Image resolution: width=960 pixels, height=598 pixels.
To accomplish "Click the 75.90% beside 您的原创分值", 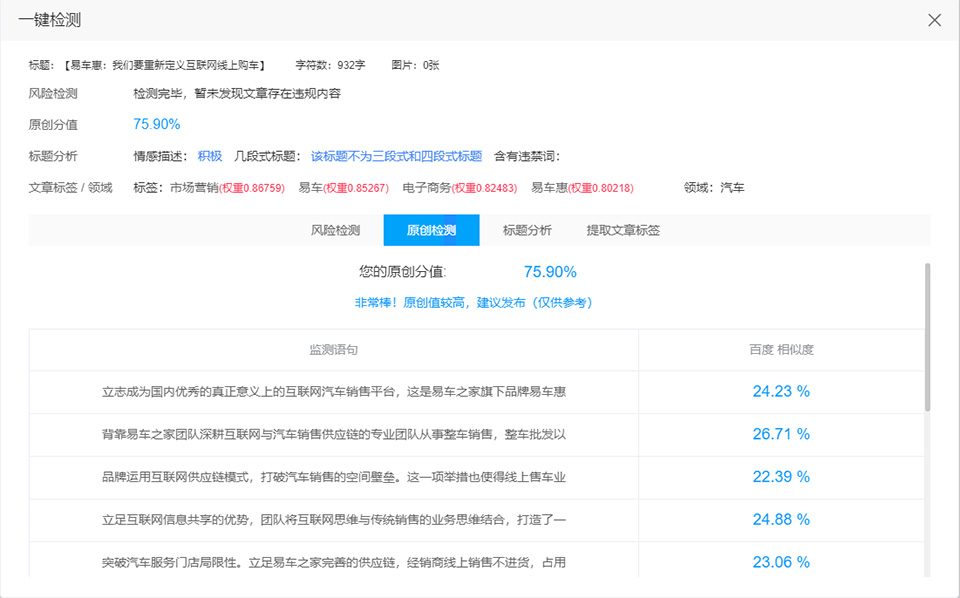I will [550, 272].
